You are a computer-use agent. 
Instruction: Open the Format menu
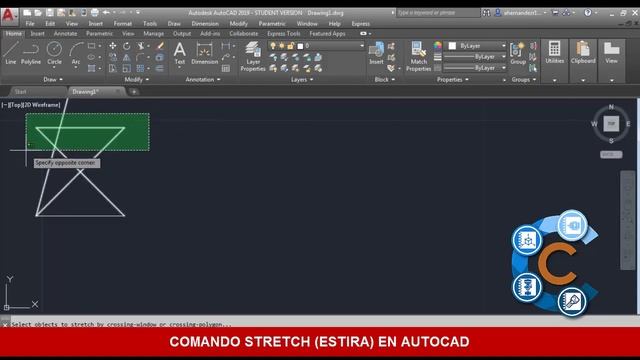coord(122,24)
